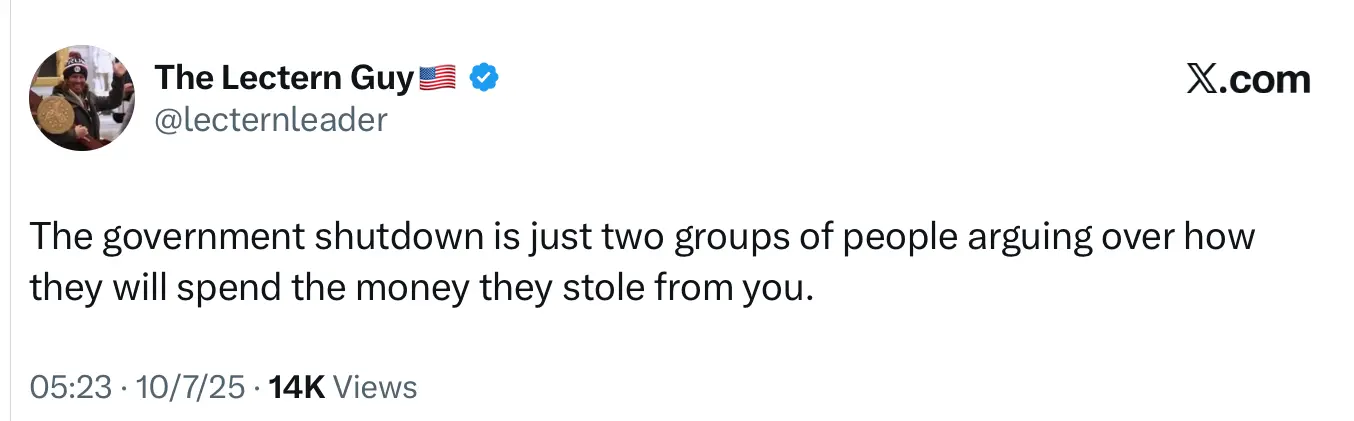1354x421 pixels.
Task: Click the Views label
Action: (x=374, y=387)
